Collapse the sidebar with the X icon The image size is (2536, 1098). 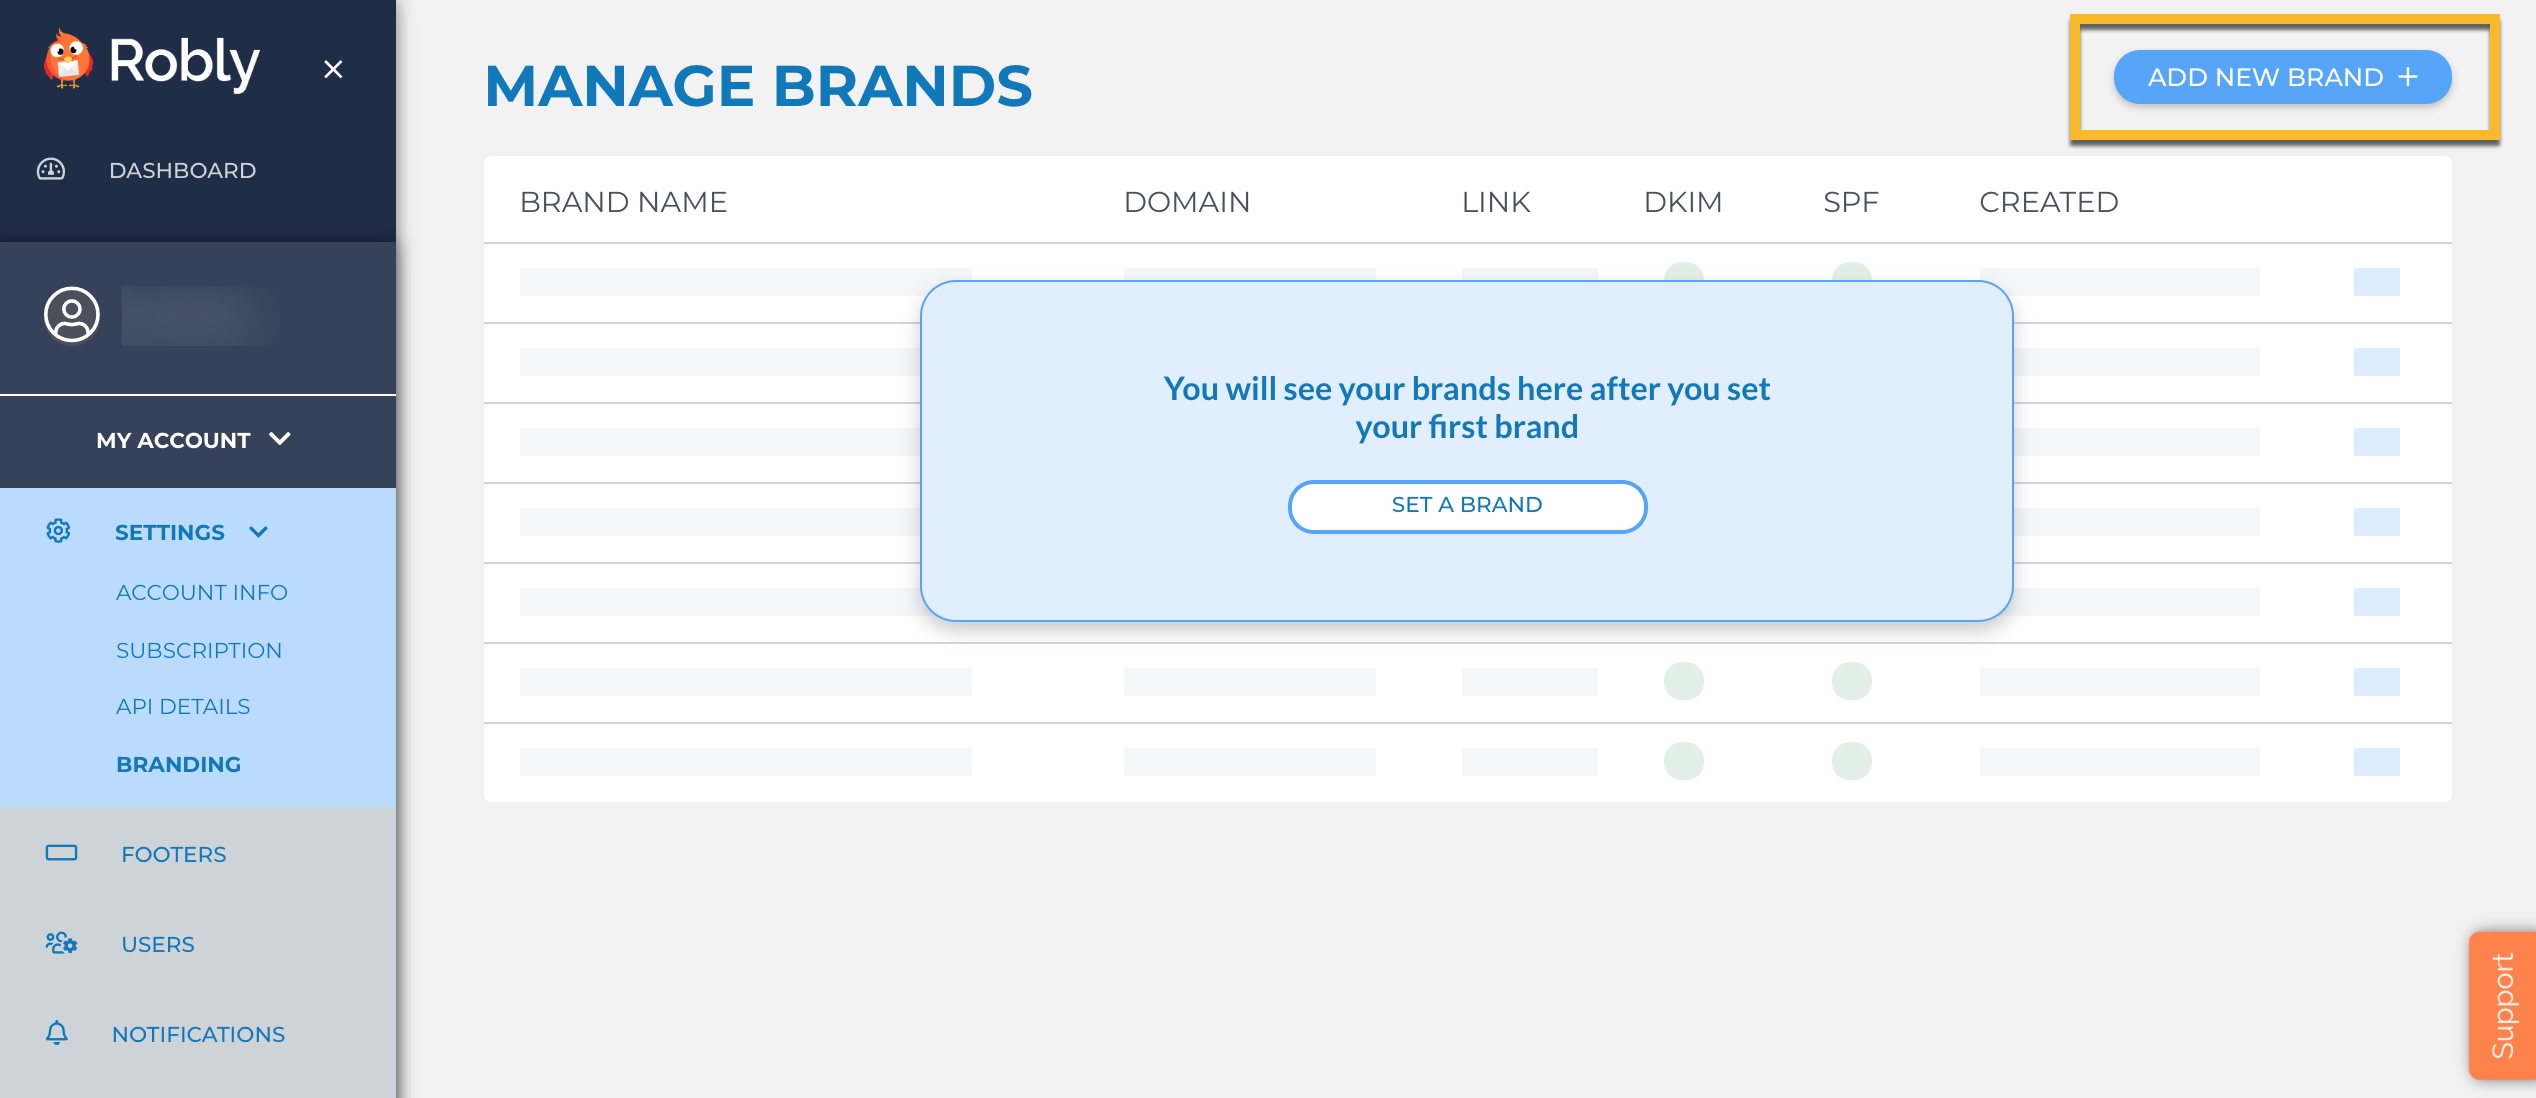(332, 70)
